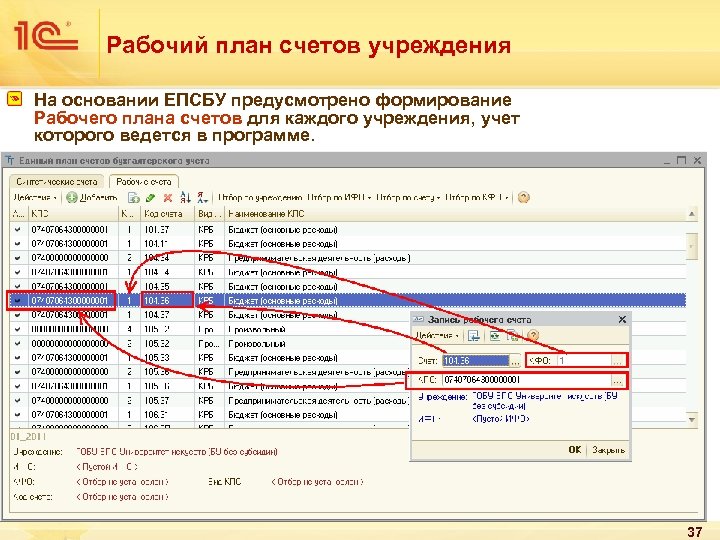Switch to the Синтетические счета tab
This screenshot has width=720, height=540.
point(56,182)
